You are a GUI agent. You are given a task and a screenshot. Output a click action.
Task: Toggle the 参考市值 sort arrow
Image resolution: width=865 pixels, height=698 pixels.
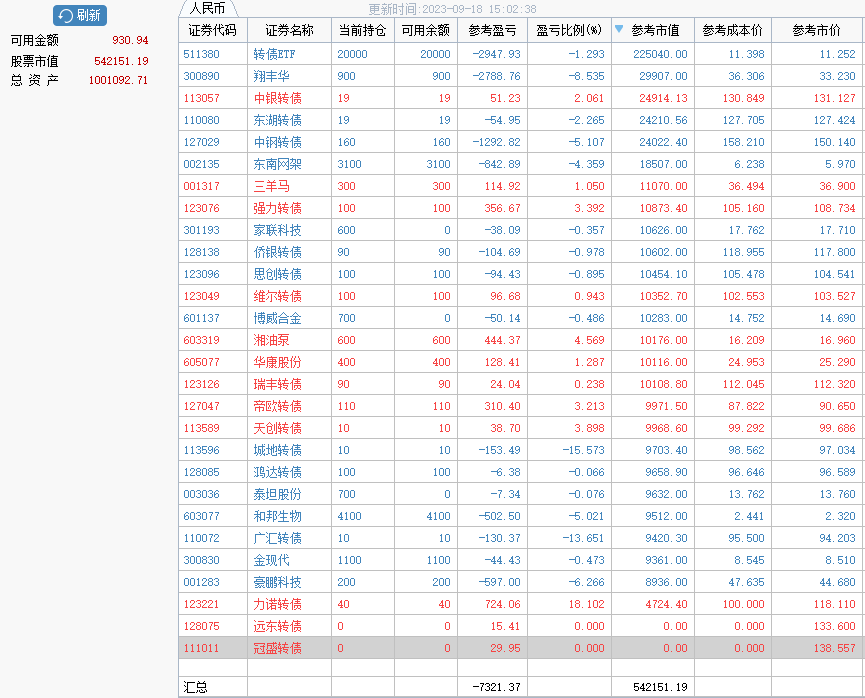619,29
